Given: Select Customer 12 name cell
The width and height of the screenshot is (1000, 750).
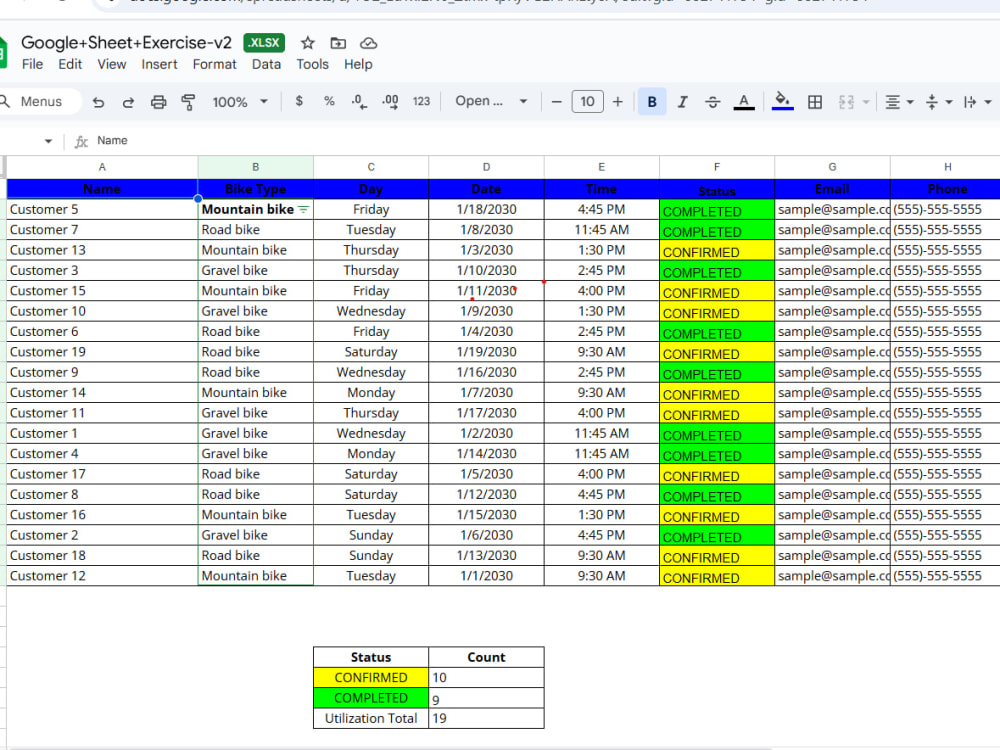Looking at the screenshot, I should pos(102,576).
